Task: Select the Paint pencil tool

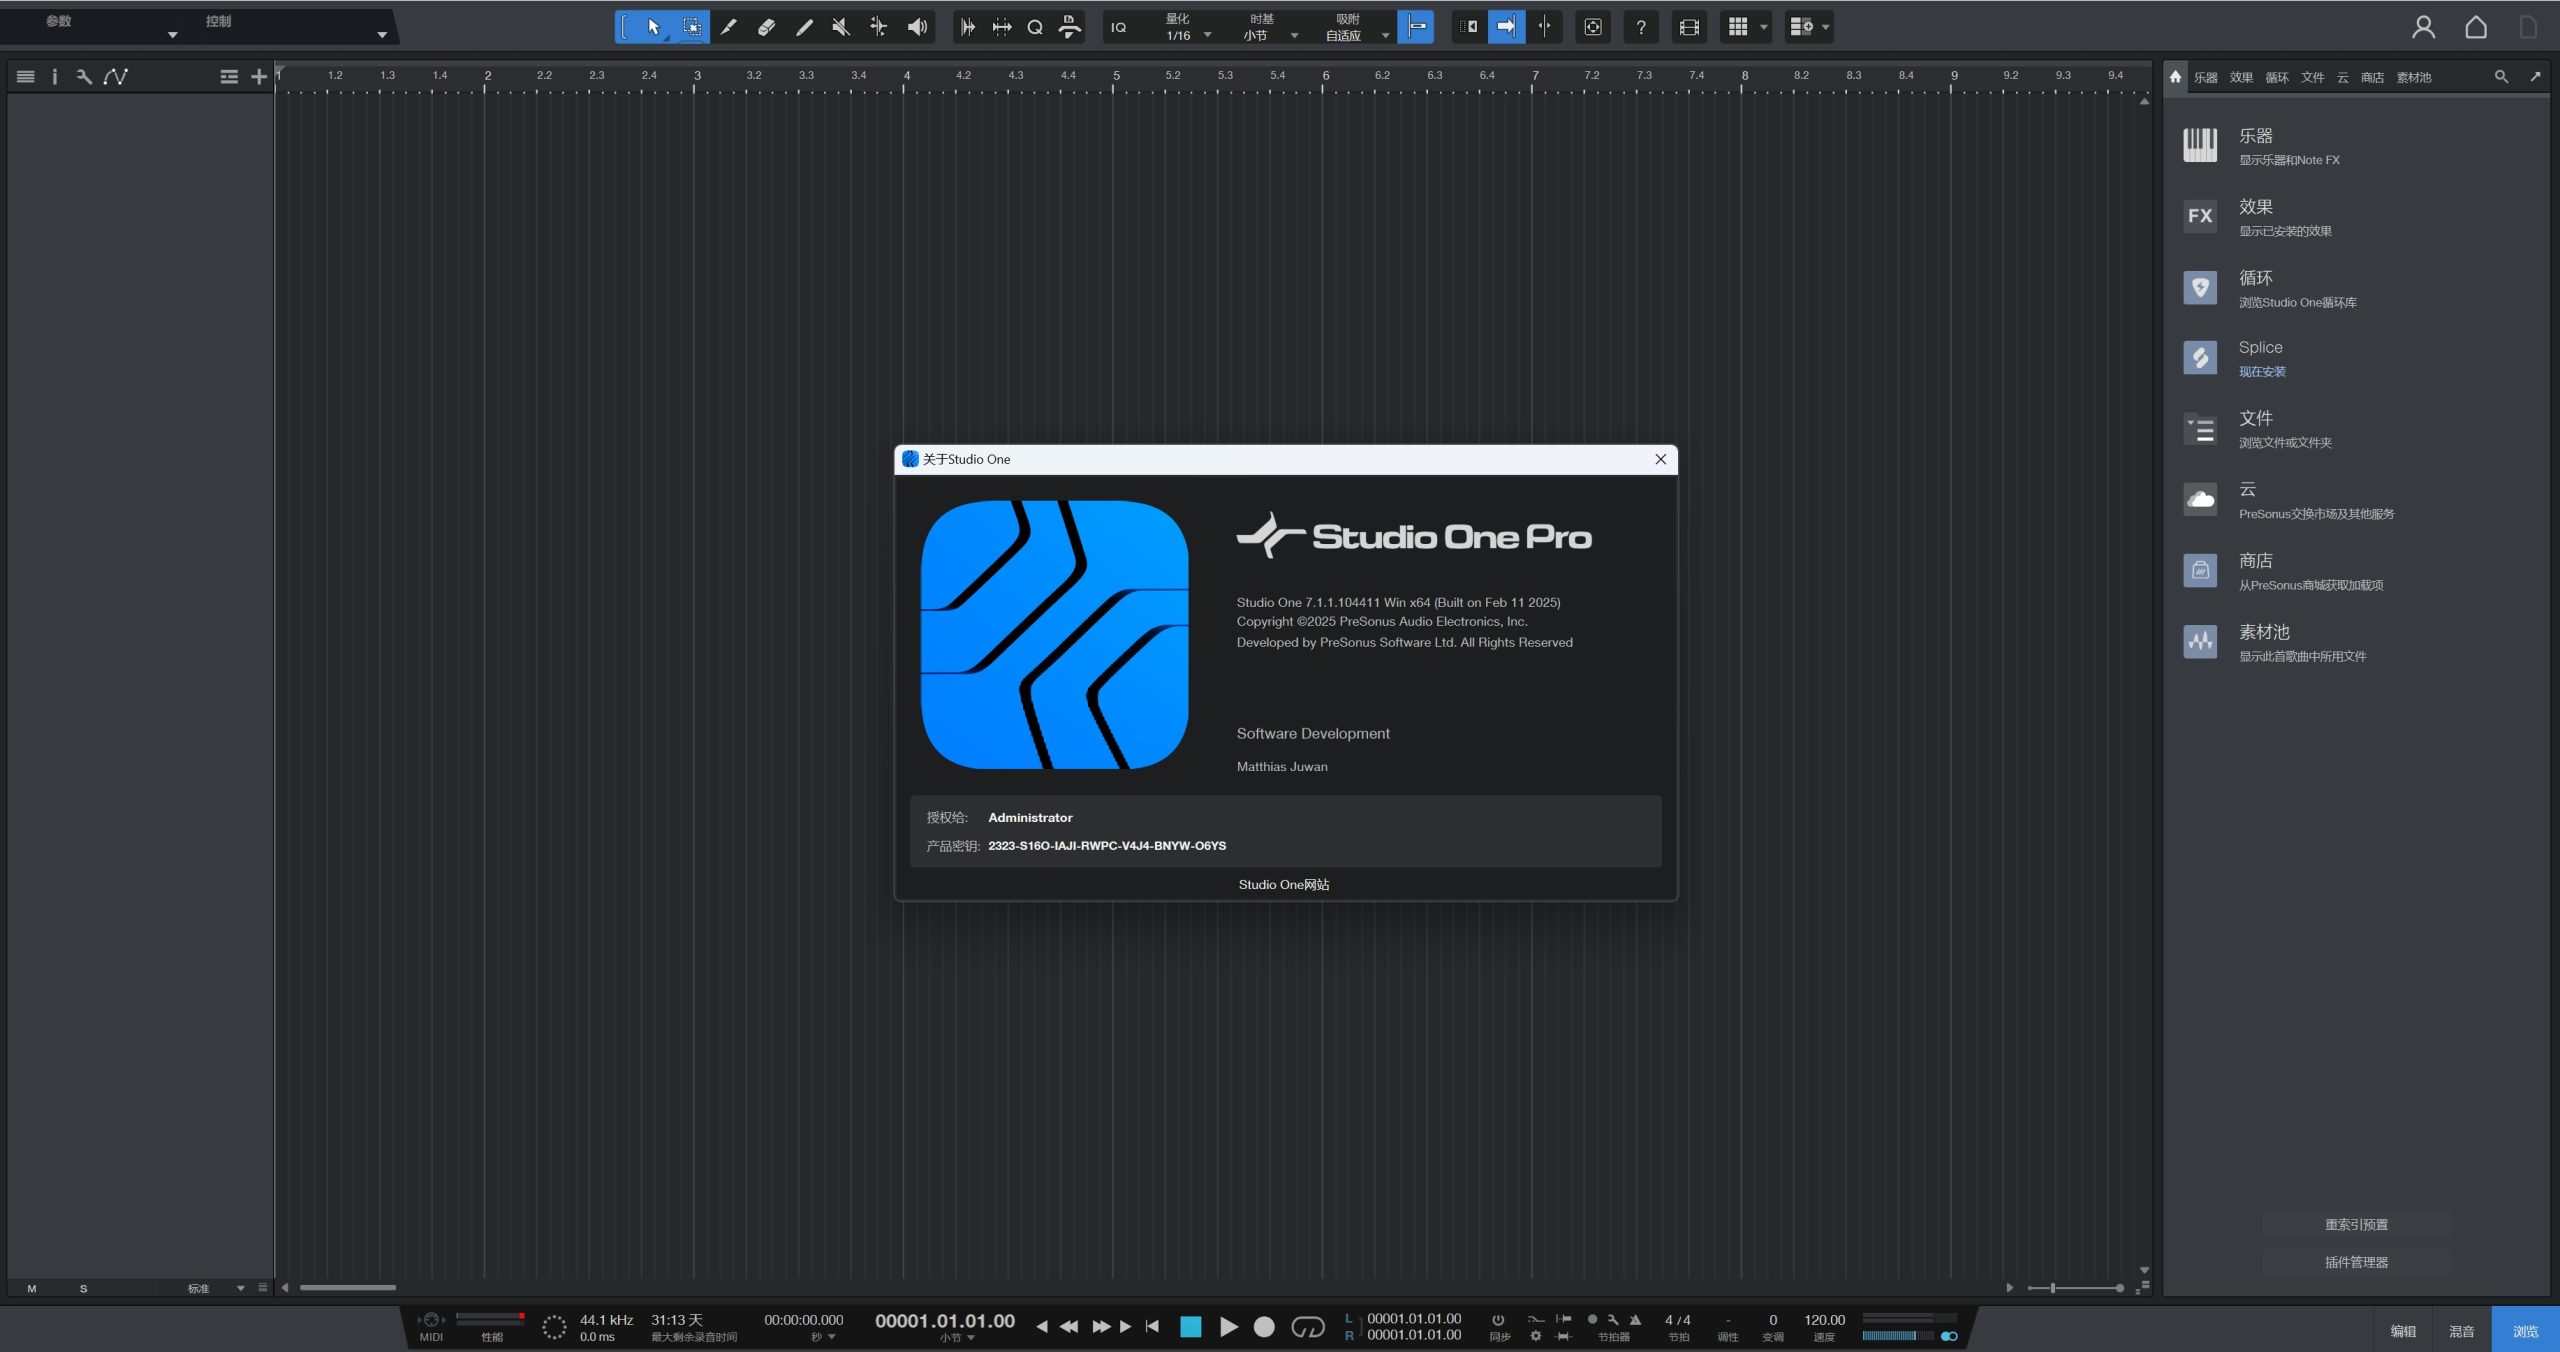Action: (x=804, y=27)
